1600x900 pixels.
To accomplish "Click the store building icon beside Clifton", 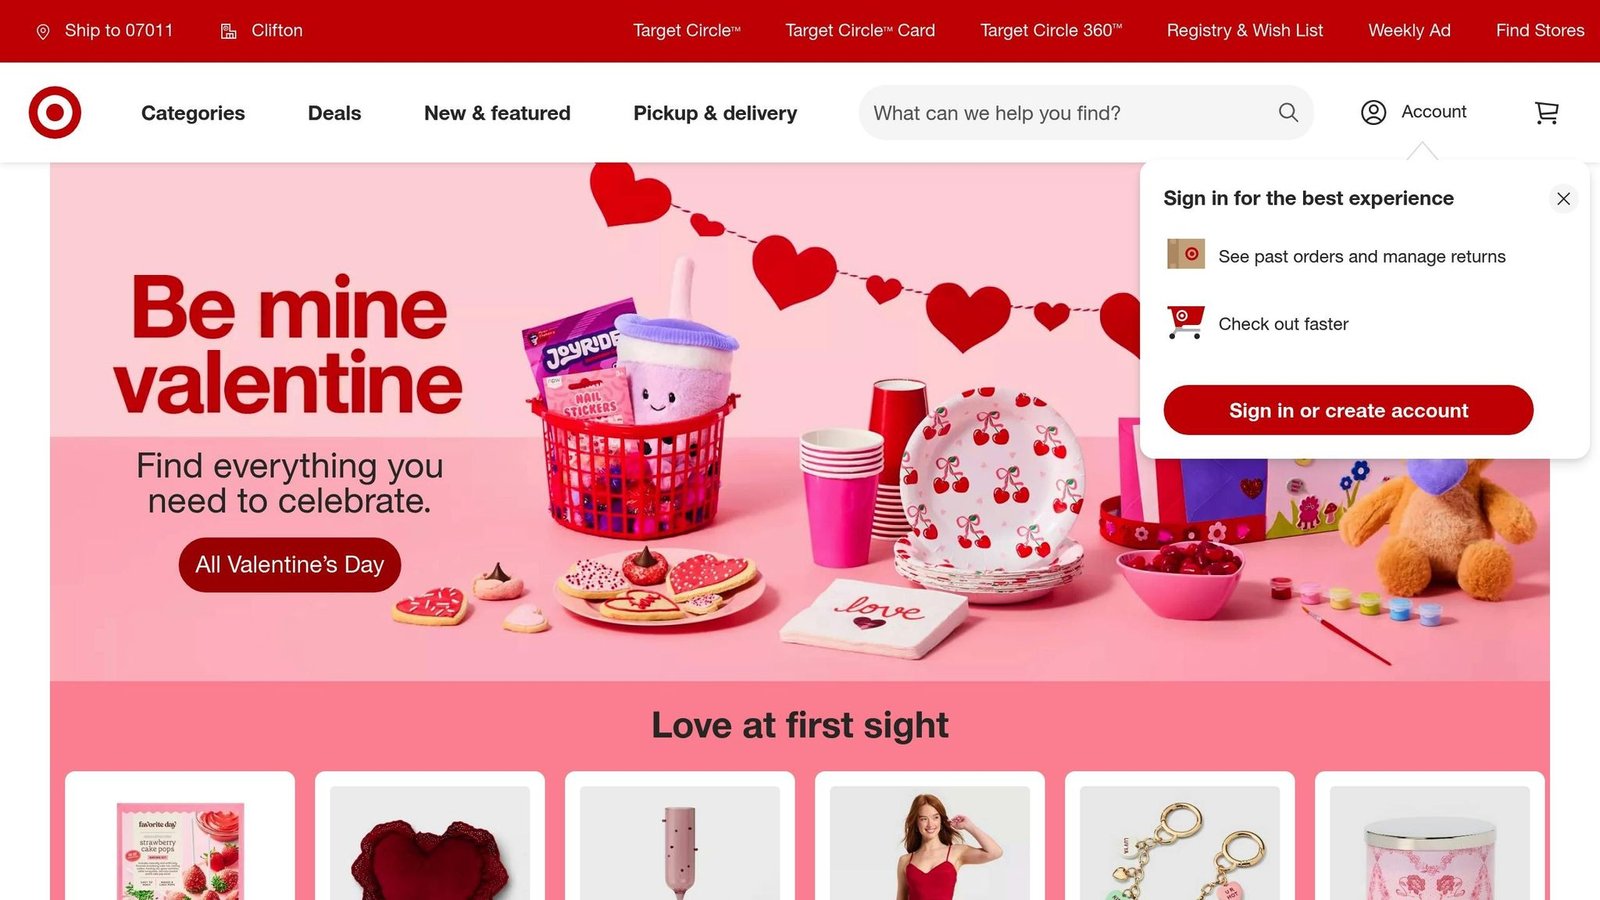I will pyautogui.click(x=229, y=31).
